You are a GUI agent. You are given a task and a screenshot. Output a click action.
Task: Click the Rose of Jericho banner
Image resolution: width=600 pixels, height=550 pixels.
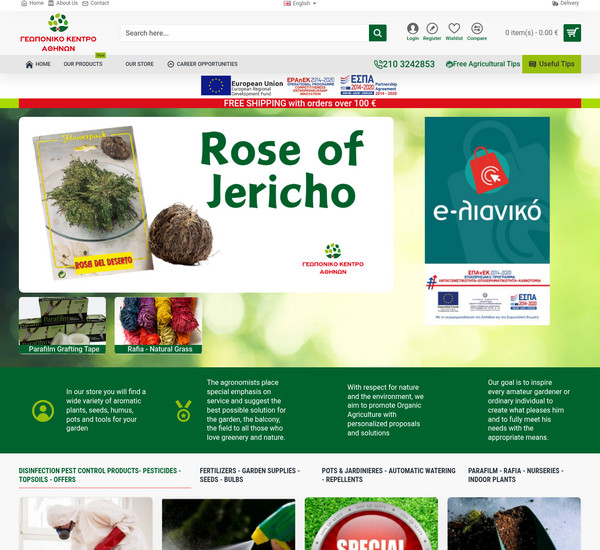click(206, 205)
